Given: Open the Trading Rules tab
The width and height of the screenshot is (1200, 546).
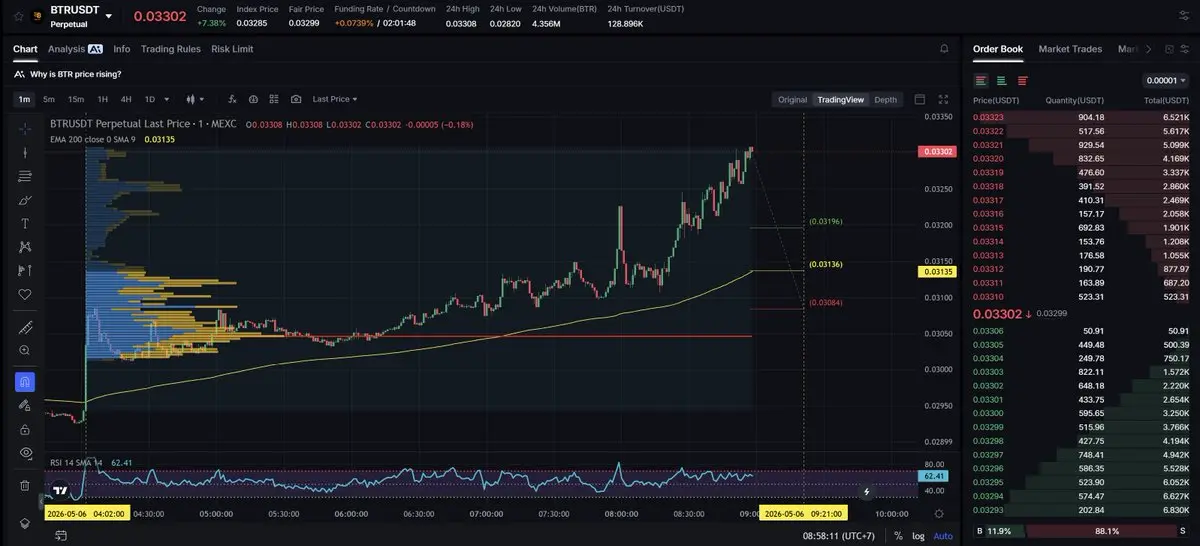Looking at the screenshot, I should pos(171,48).
